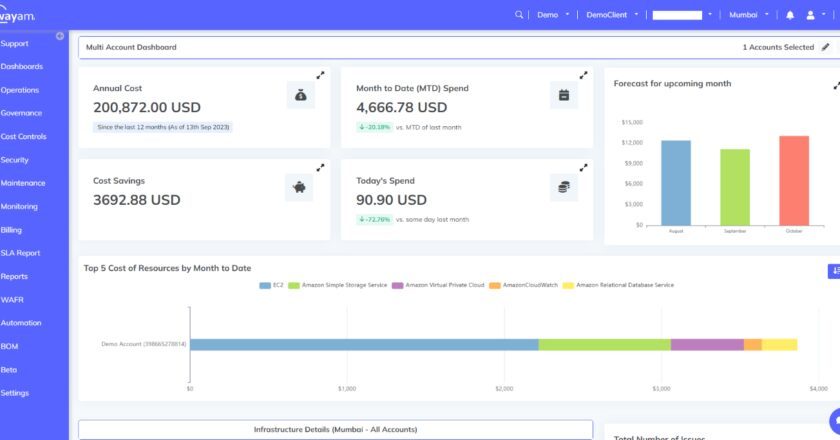Open Dashboards in the sidebar
This screenshot has width=840, height=440.
21,66
